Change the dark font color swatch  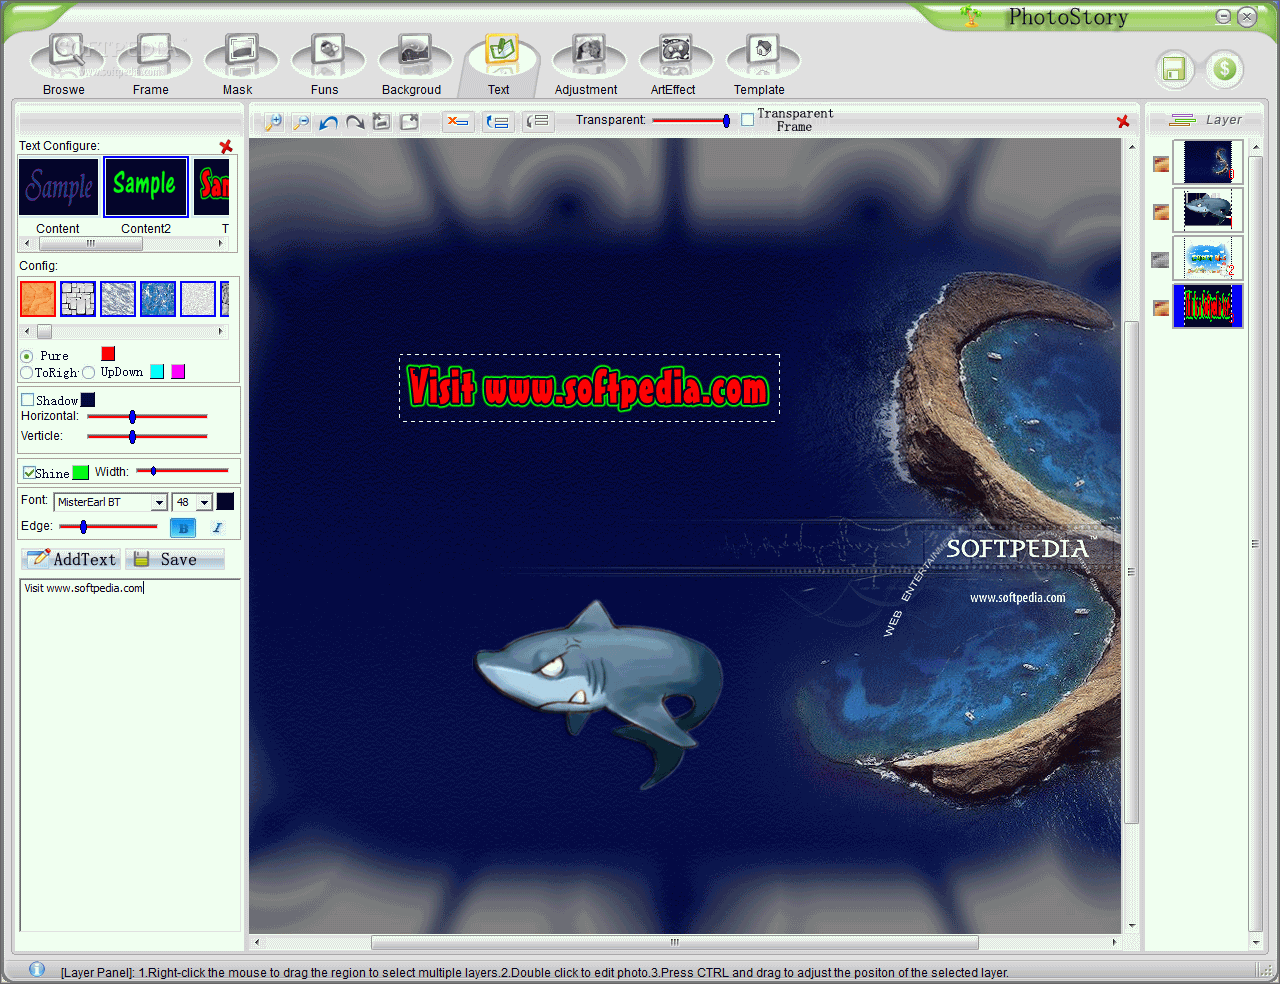coord(225,501)
